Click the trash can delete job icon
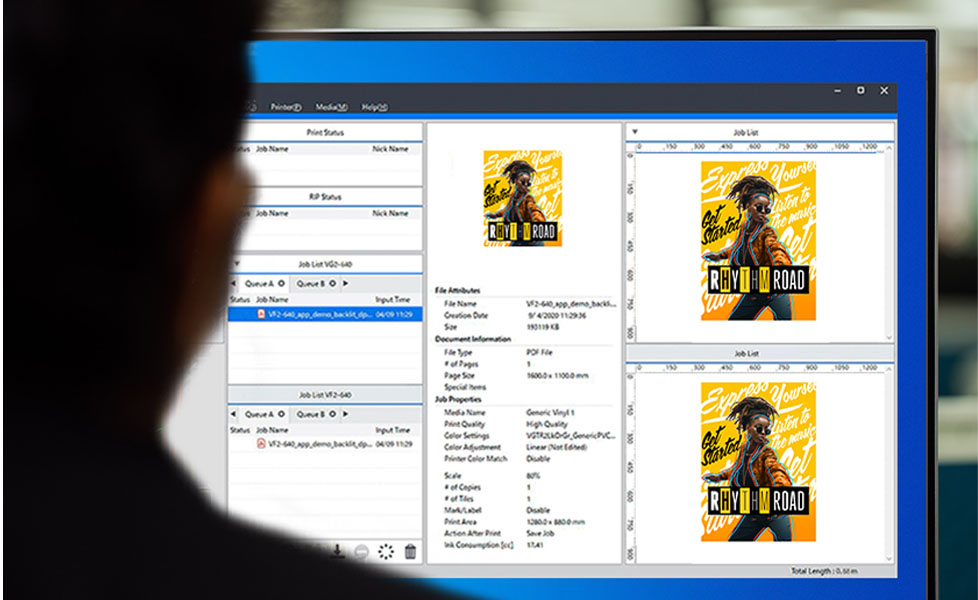The image size is (978, 600). point(410,552)
